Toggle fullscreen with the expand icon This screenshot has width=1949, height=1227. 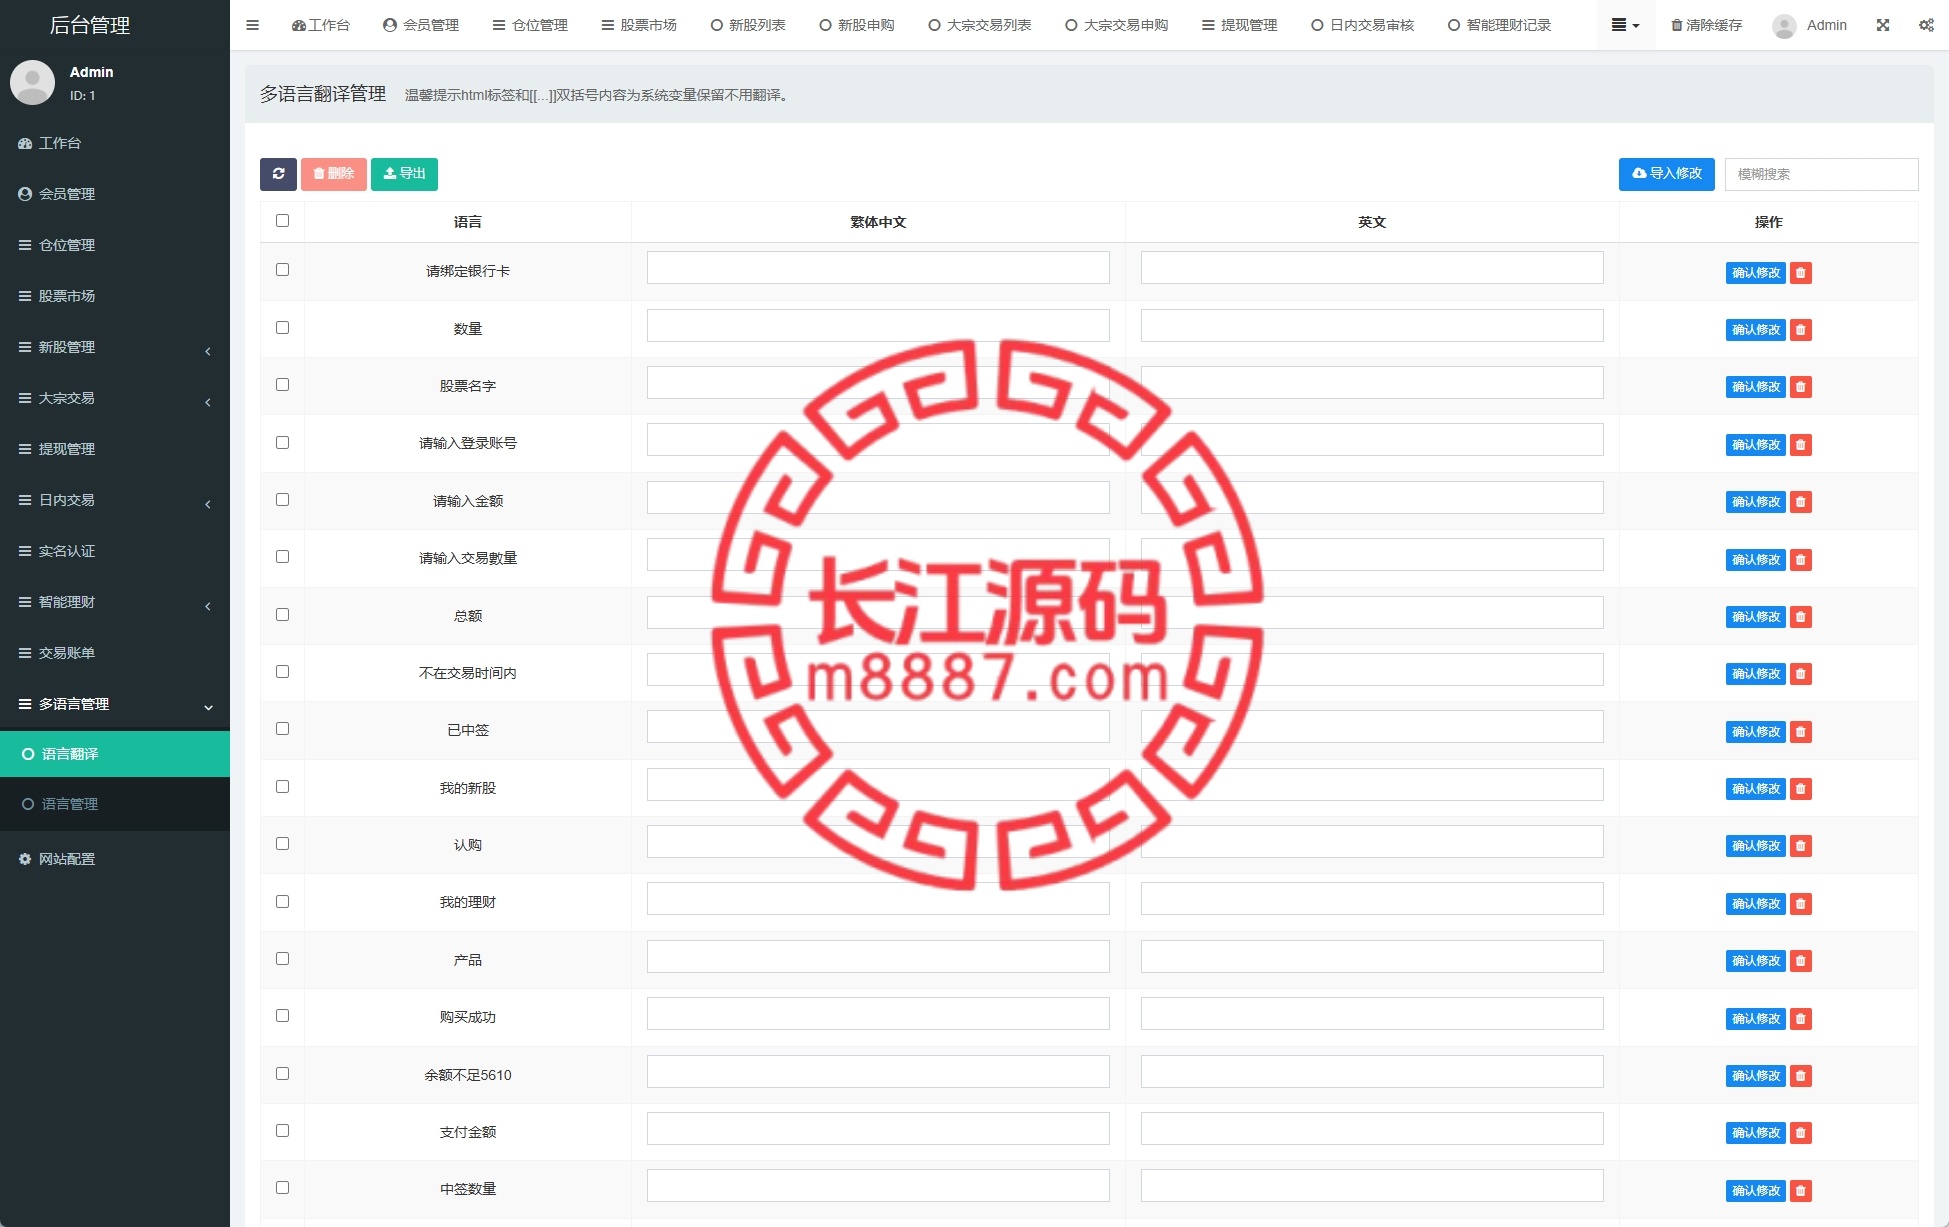(1883, 25)
